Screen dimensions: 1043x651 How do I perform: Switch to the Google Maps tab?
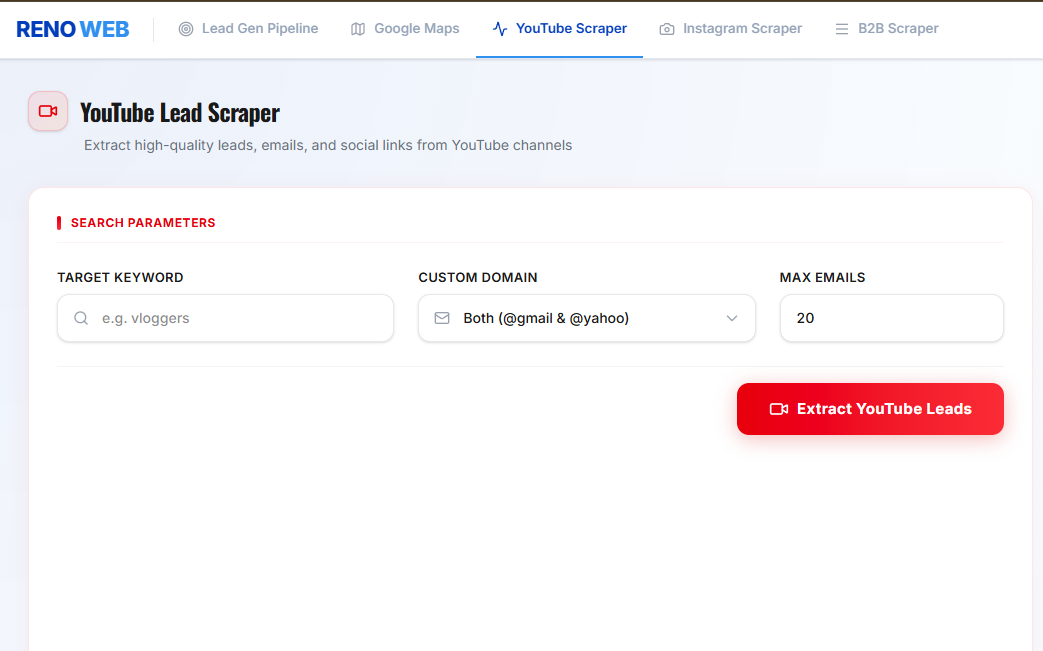pos(405,29)
